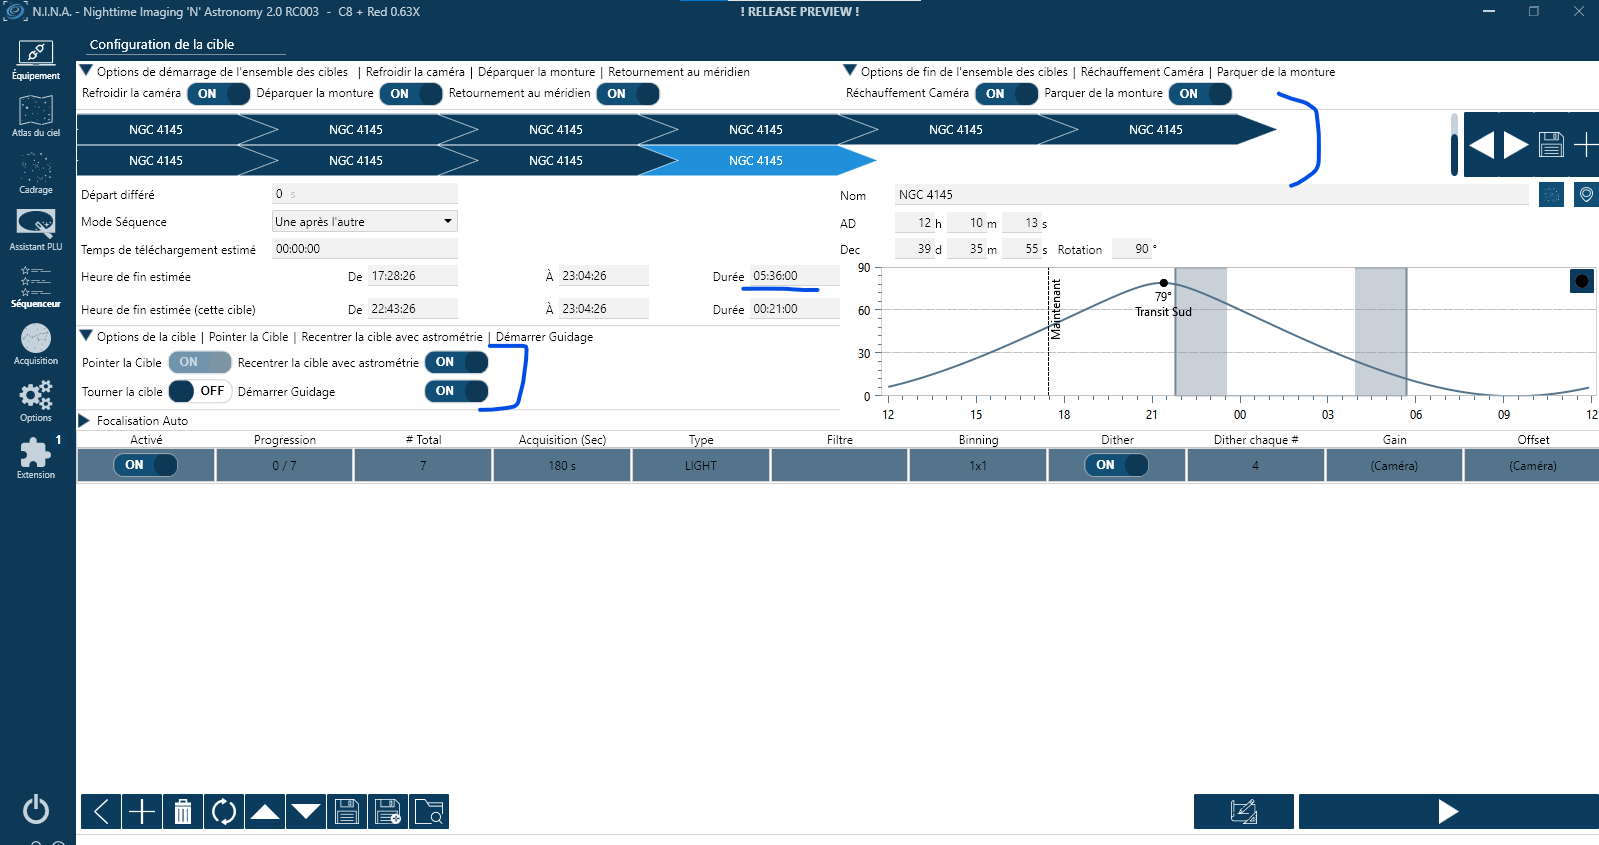Image resolution: width=1599 pixels, height=845 pixels.
Task: Click the Offset (Caméra) cell
Action: click(1532, 465)
